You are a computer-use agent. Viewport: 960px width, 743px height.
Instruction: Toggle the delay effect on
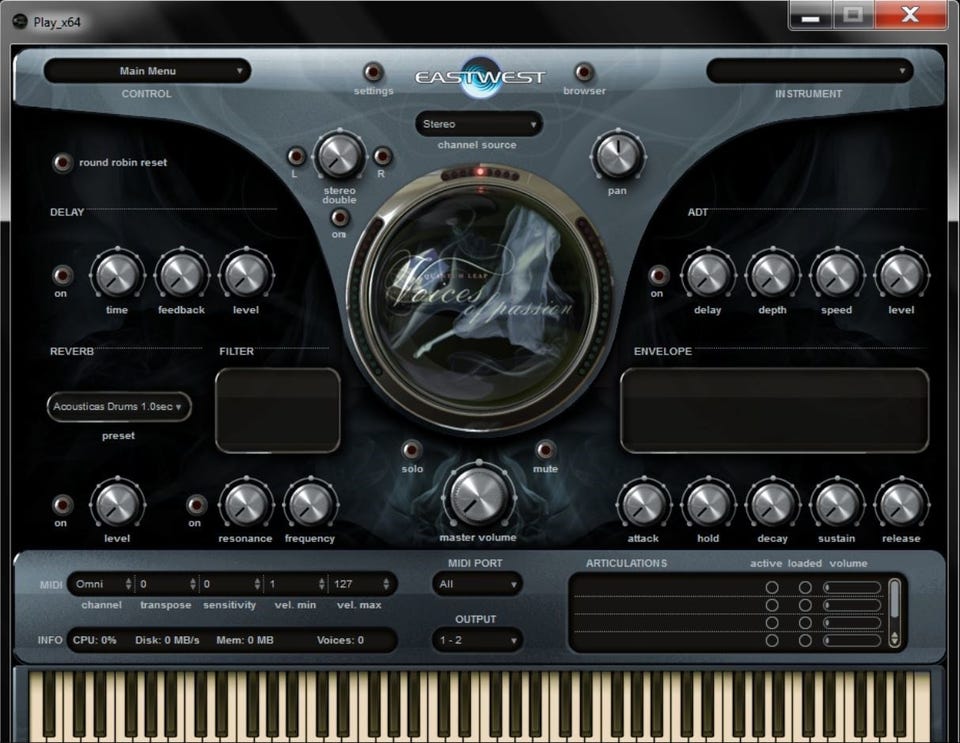pos(62,275)
